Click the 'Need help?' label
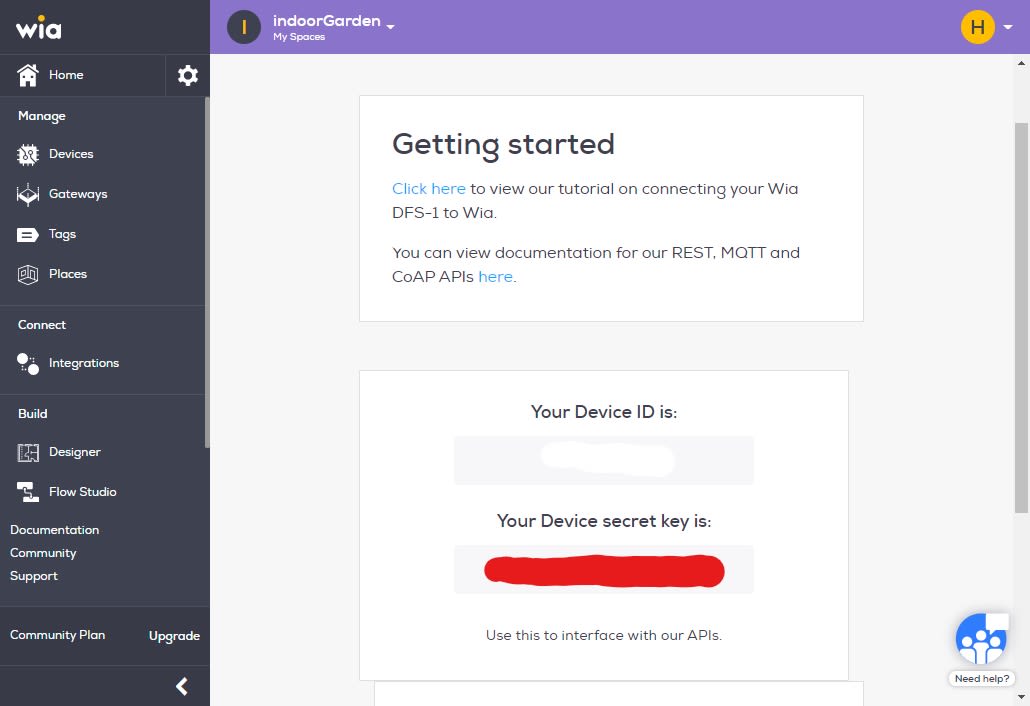The image size is (1030, 706). (982, 678)
